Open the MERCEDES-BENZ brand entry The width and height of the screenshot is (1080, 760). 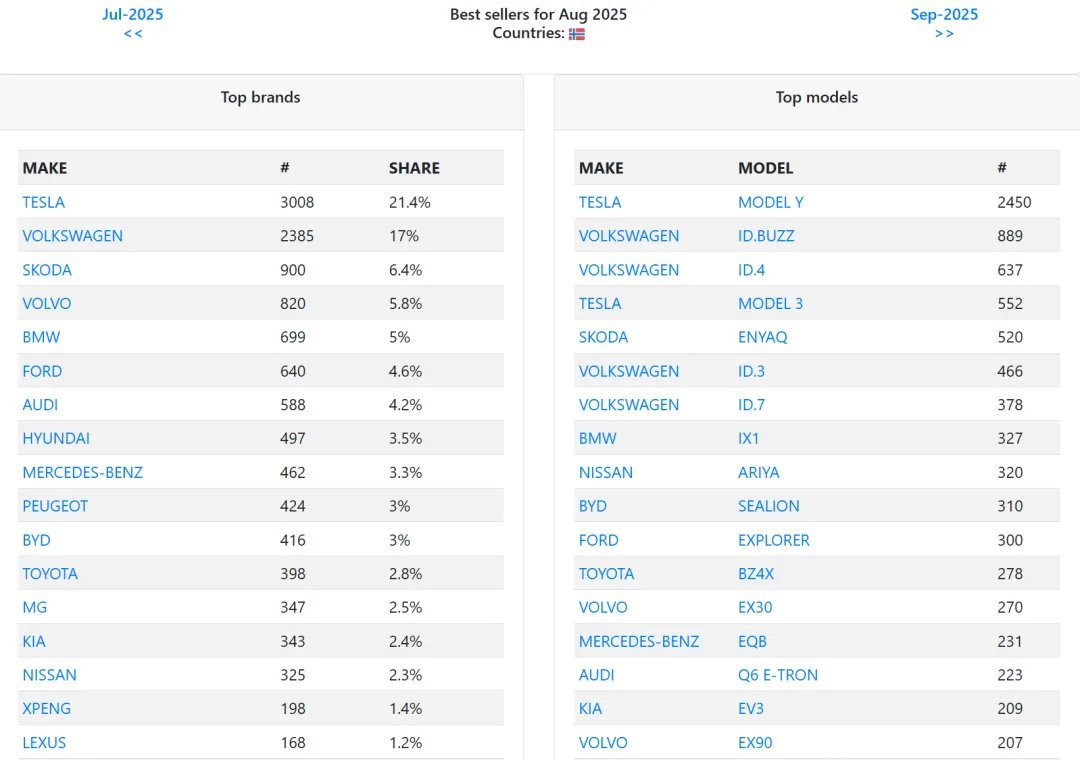(83, 473)
